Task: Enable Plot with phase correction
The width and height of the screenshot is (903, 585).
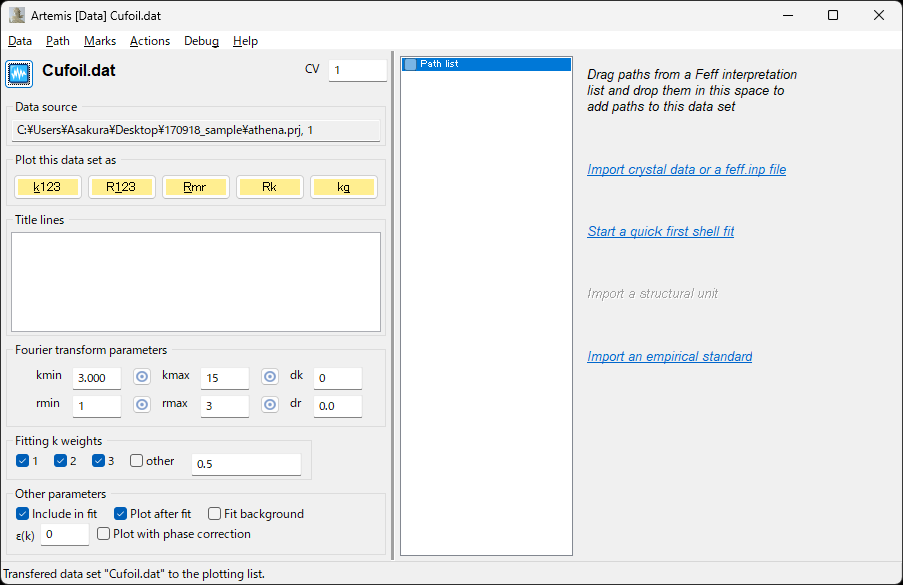Action: 104,534
